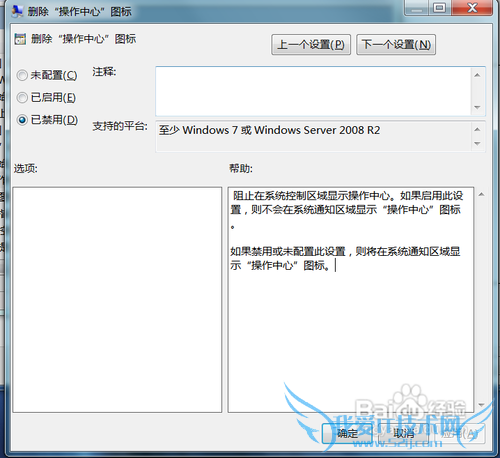This screenshot has height=458, width=500.
Task: Click the 支持的平台: label
Action: (x=120, y=126)
